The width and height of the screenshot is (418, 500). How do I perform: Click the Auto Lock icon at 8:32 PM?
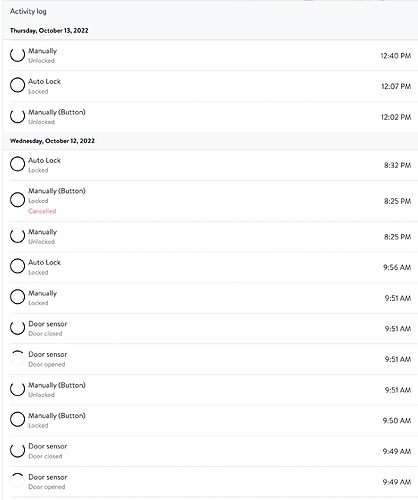(x=17, y=164)
